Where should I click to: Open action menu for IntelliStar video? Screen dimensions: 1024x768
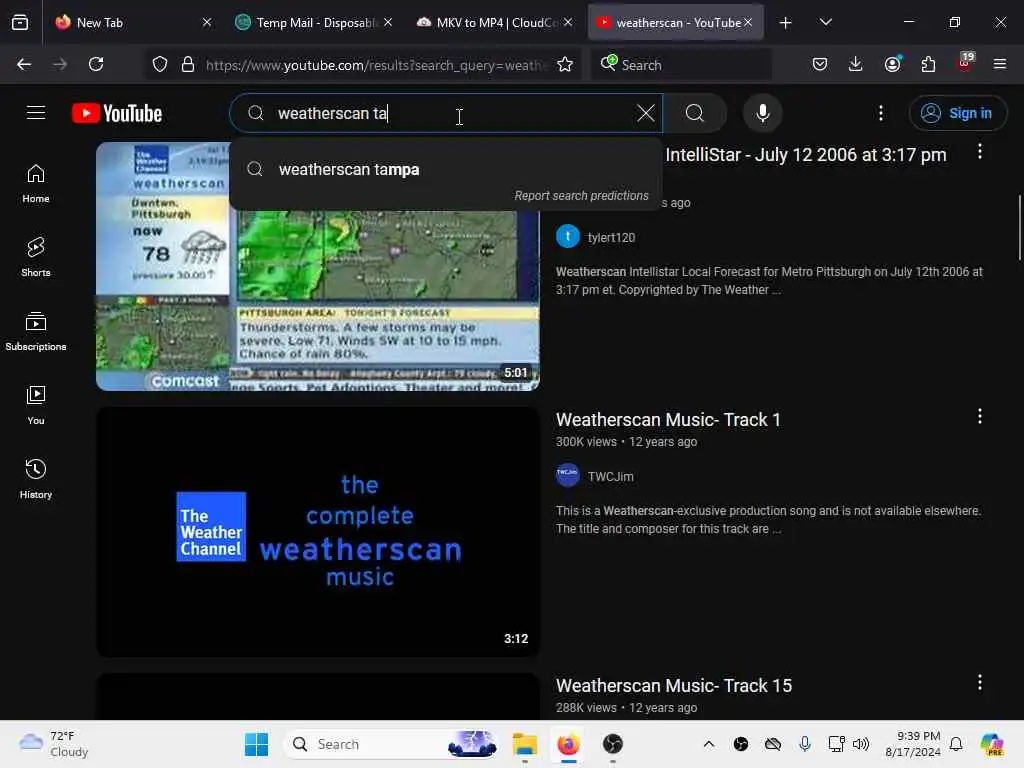point(980,152)
